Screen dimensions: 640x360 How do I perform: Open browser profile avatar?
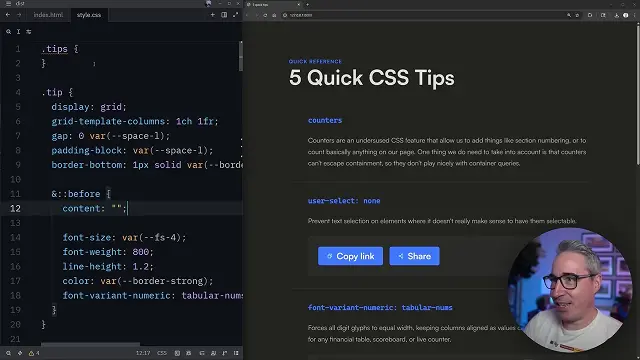tap(626, 15)
